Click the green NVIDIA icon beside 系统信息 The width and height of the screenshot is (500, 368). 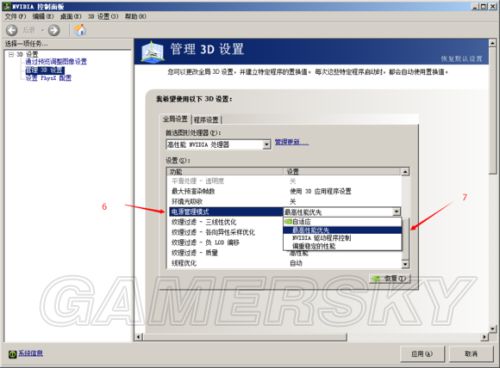(13, 354)
